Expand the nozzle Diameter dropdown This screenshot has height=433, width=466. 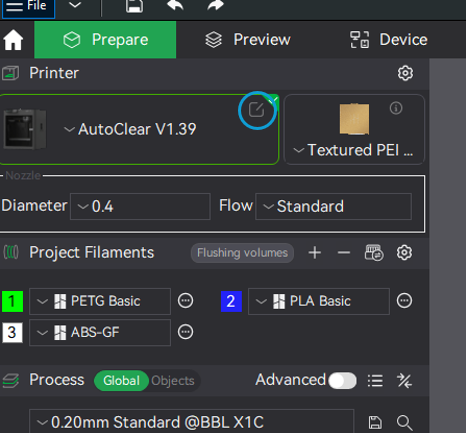[140, 206]
